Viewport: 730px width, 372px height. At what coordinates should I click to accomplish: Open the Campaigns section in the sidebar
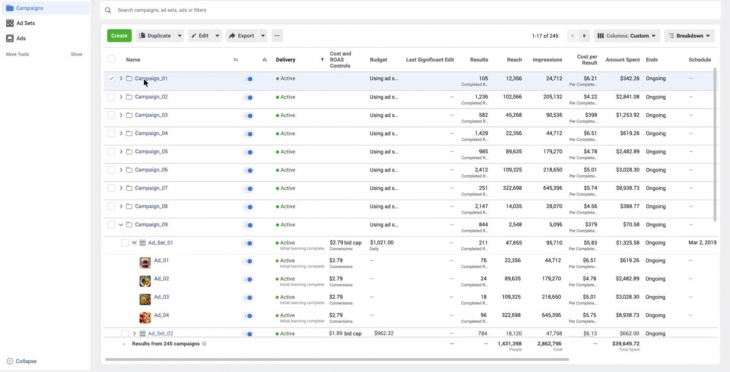tap(45, 8)
